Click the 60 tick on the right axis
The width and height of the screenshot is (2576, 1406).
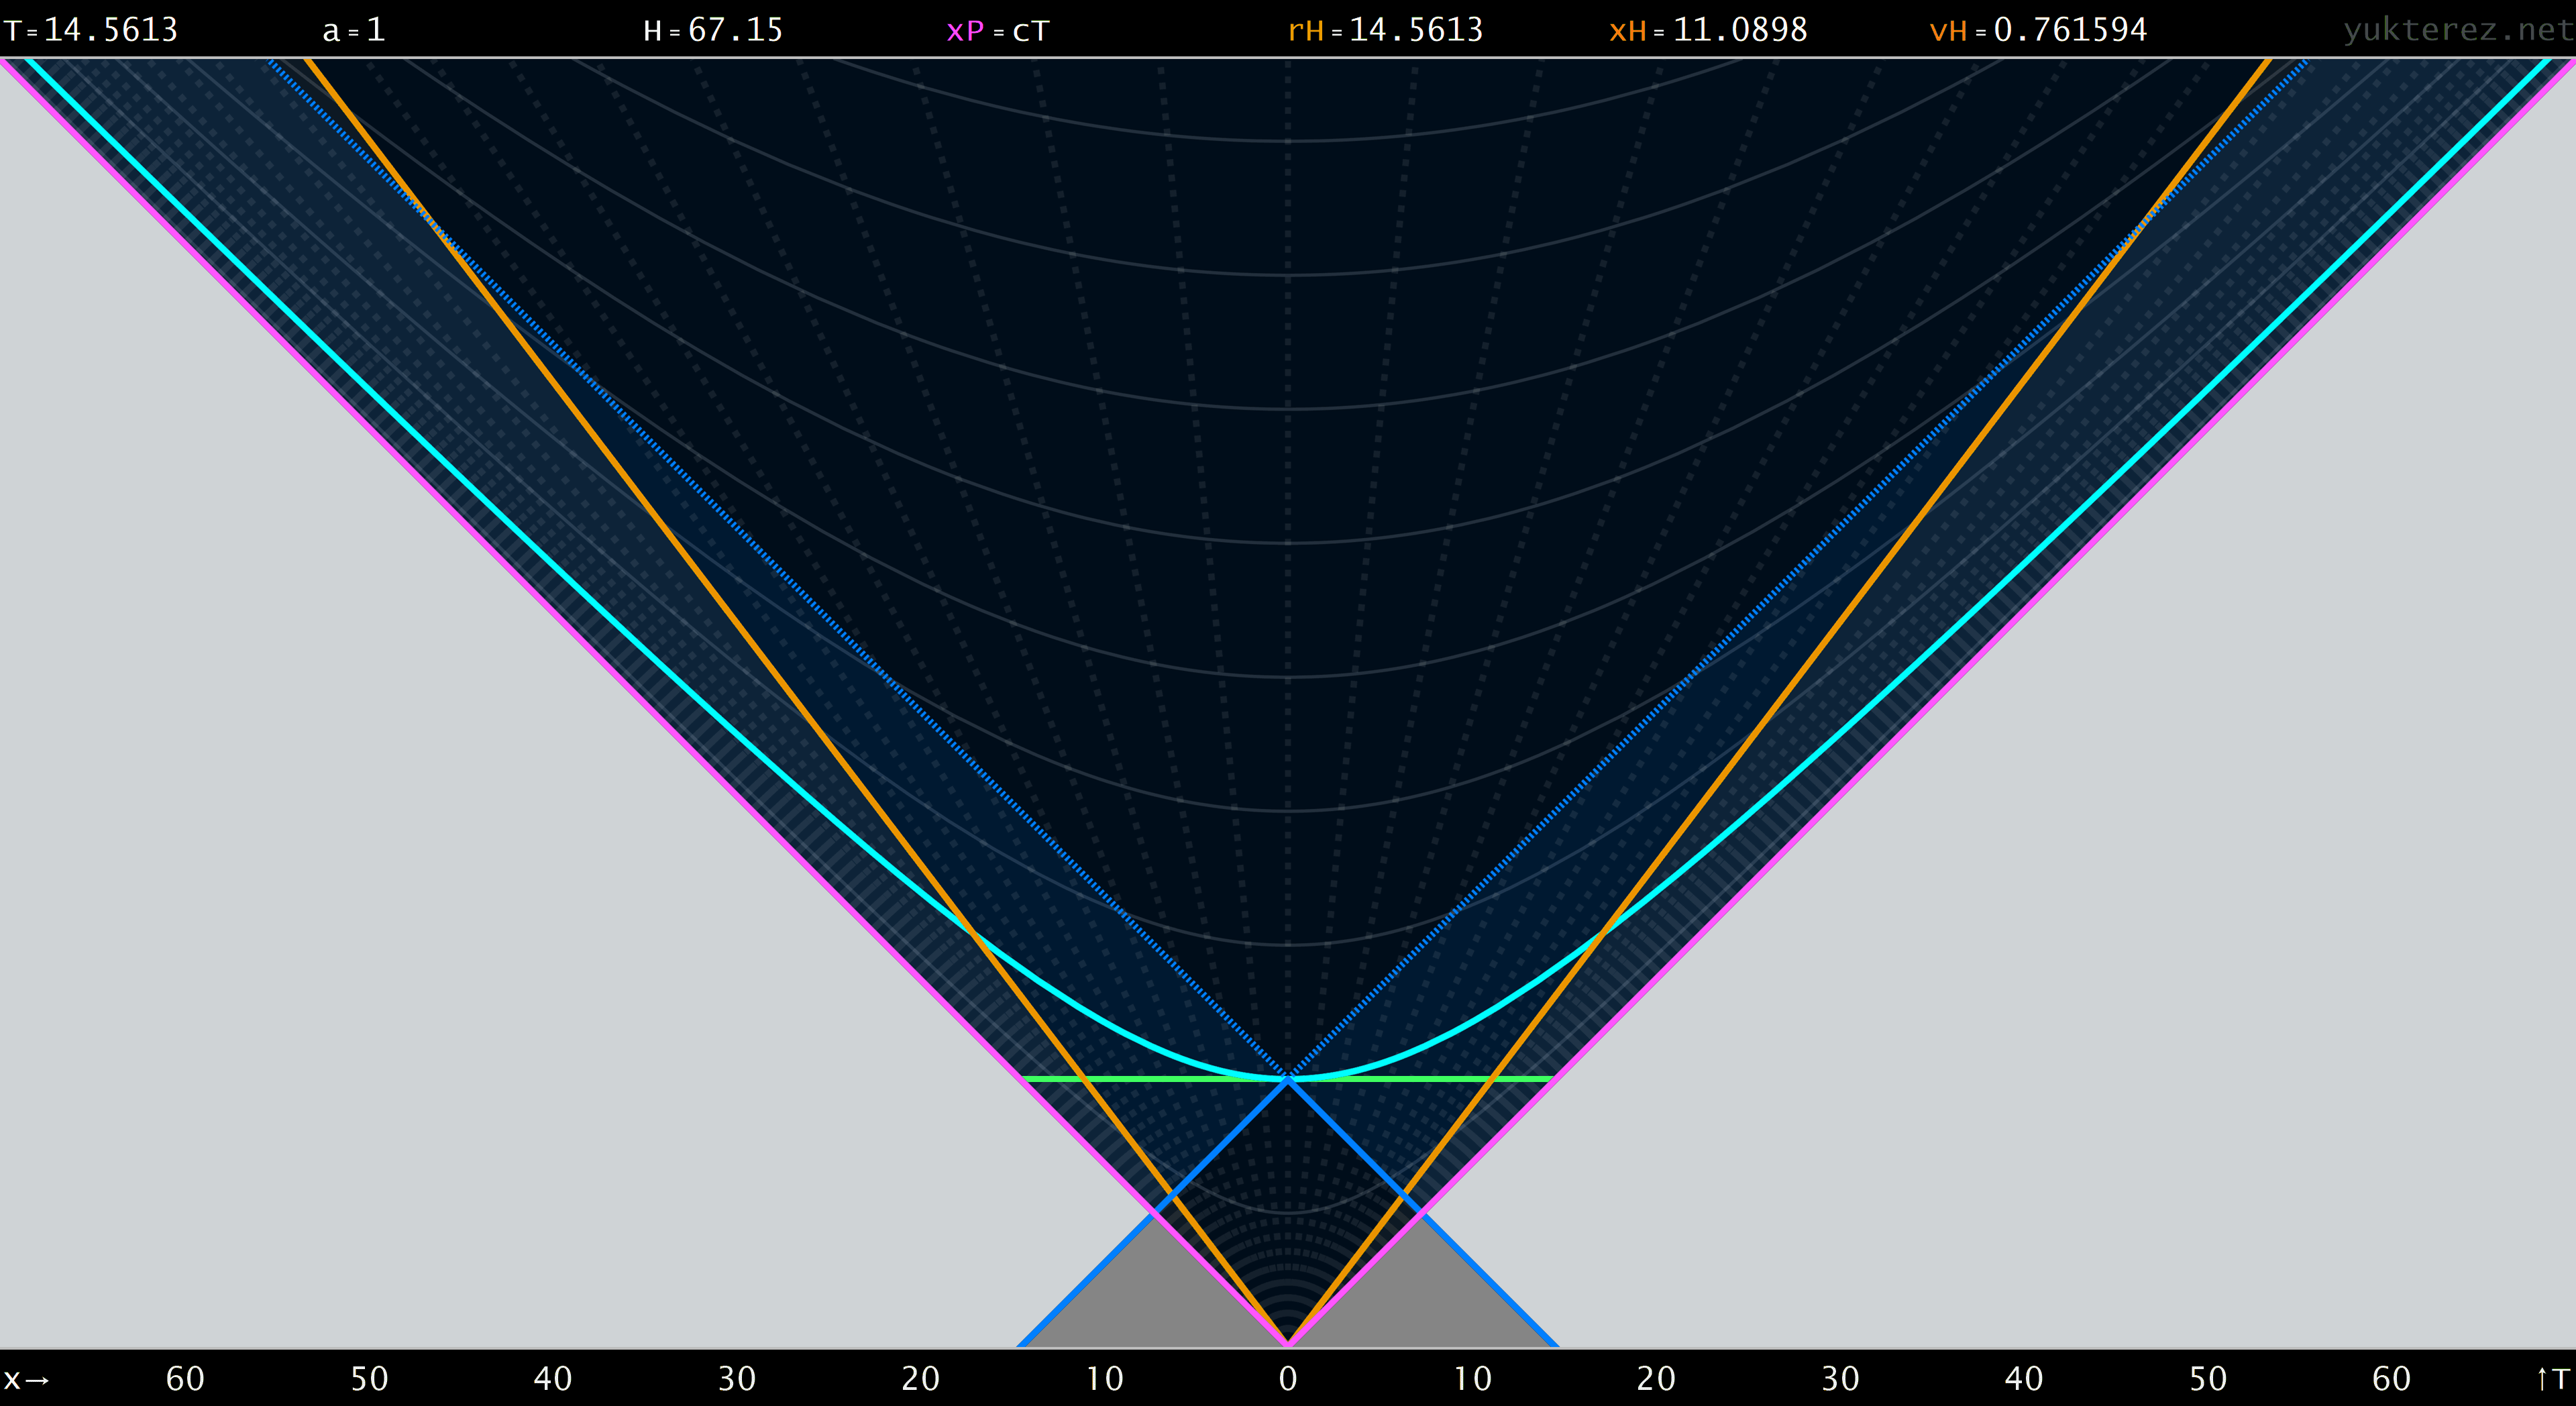click(2391, 1379)
